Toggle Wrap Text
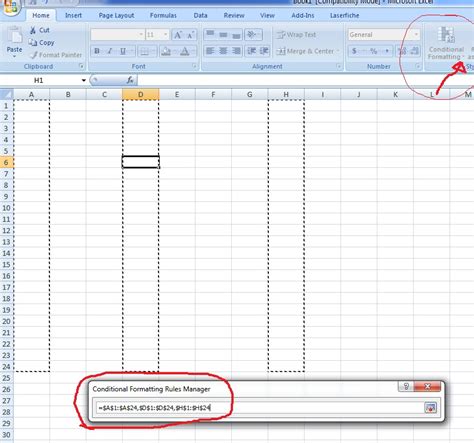Image resolution: width=474 pixels, height=443 pixels. [x=297, y=35]
